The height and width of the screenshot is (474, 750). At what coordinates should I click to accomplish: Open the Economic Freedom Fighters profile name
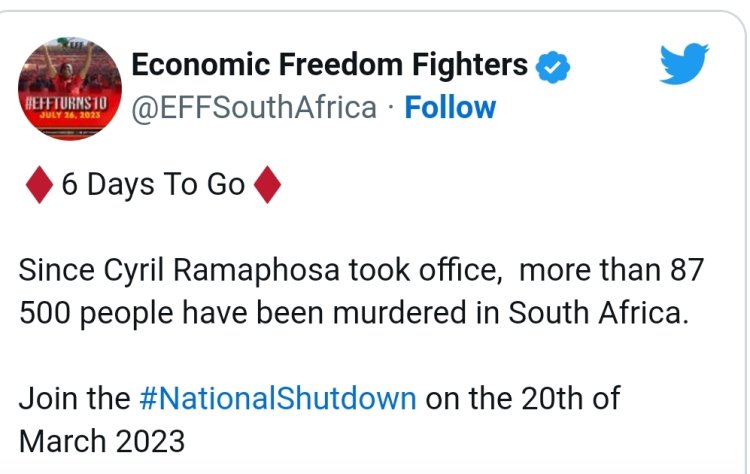coord(330,66)
